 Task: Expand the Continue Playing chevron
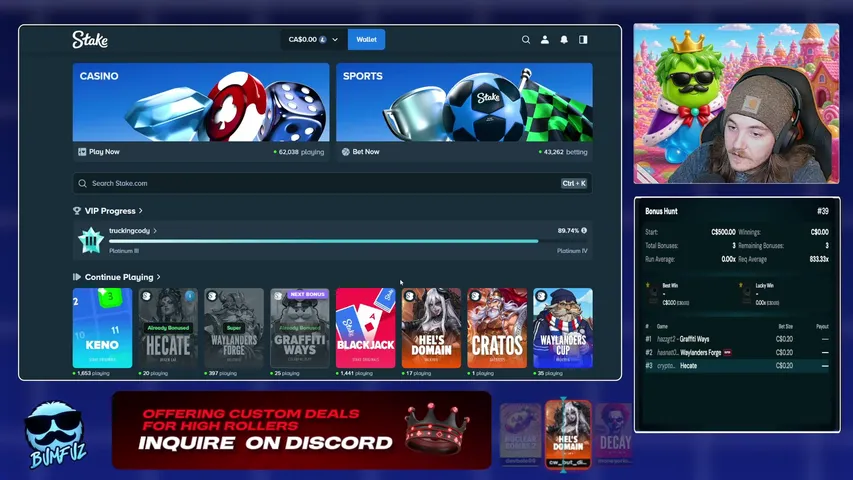click(x=158, y=277)
